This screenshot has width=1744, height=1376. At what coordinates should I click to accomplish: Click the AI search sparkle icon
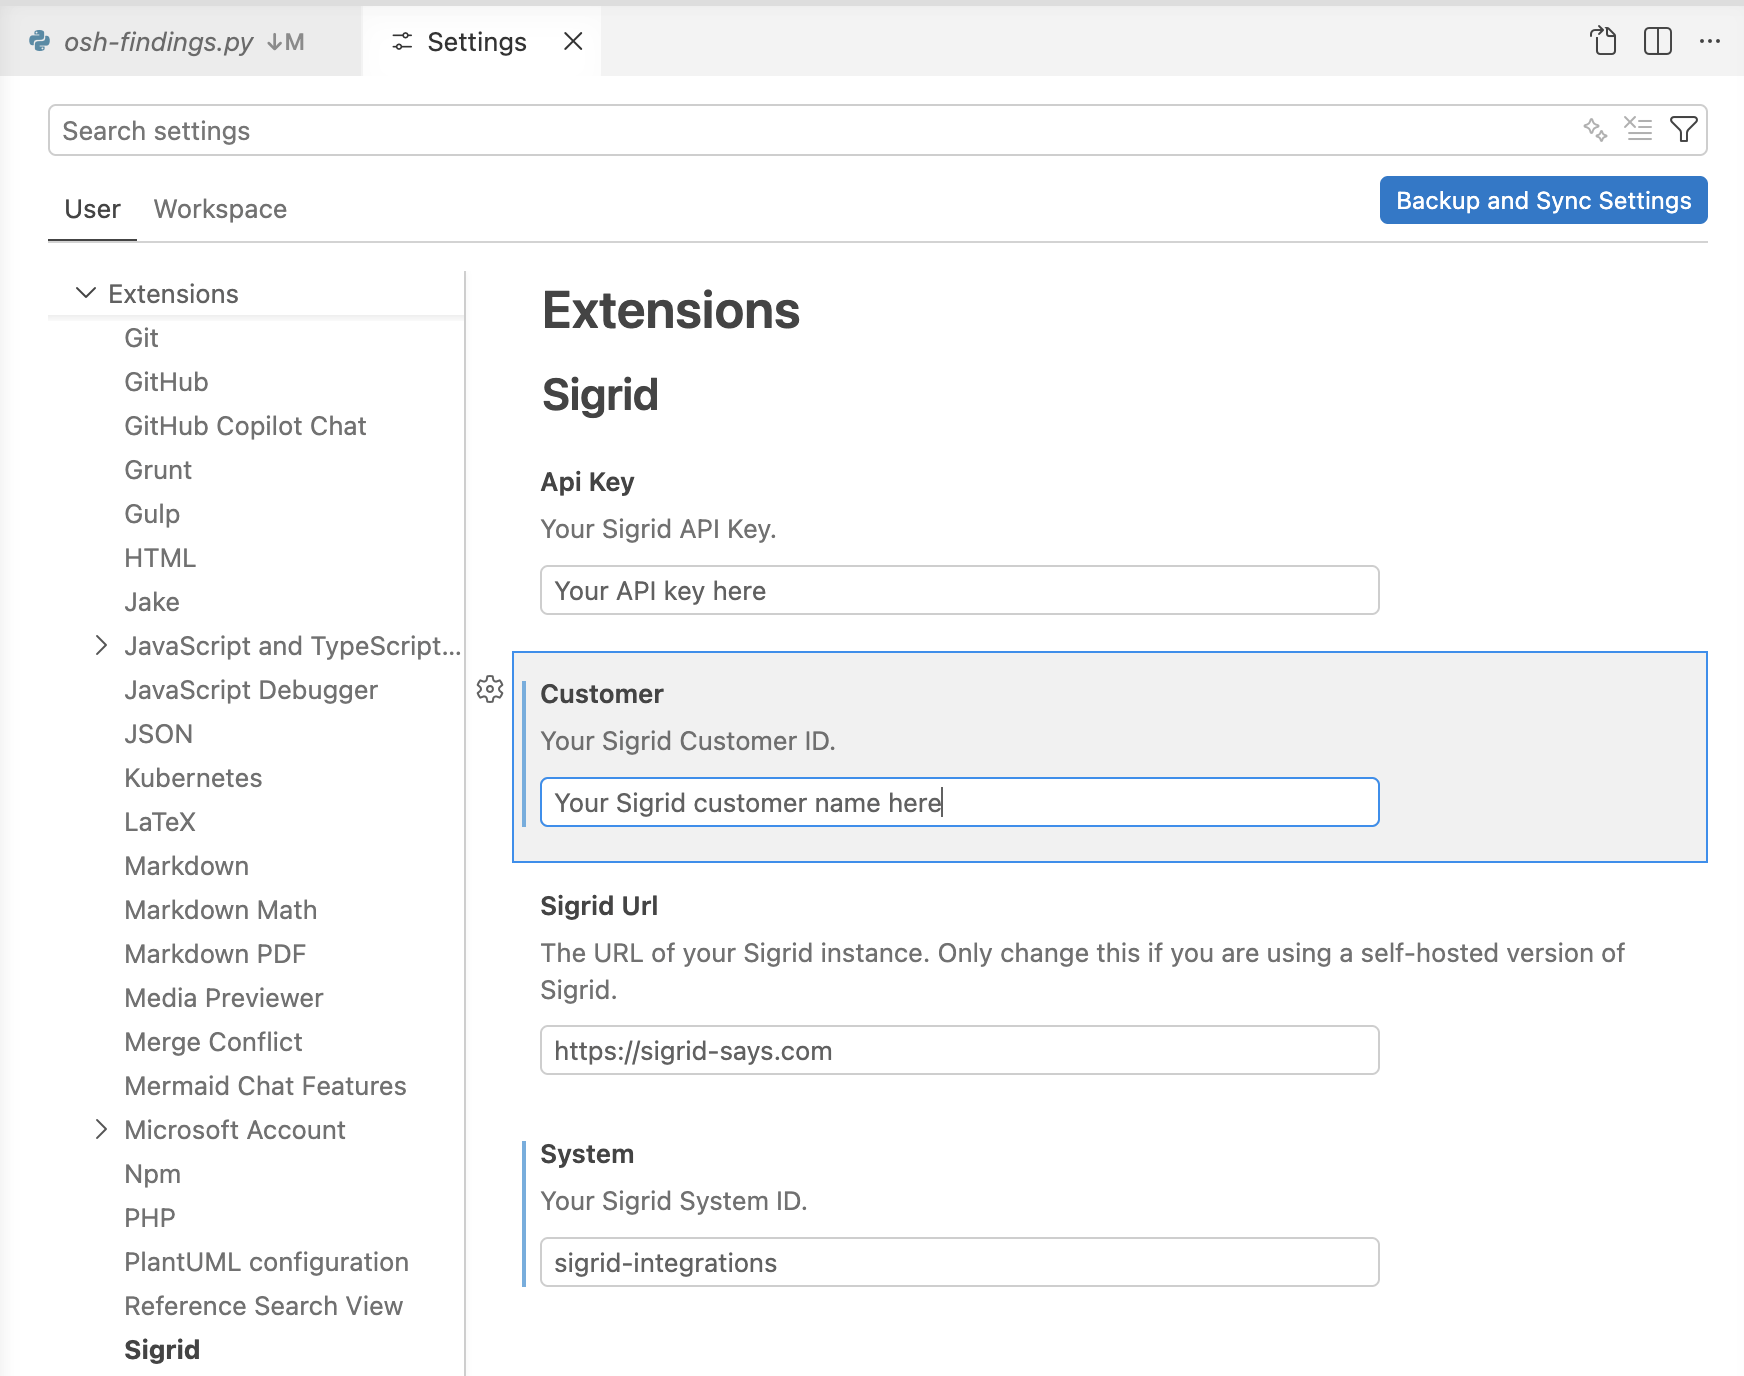(1595, 130)
